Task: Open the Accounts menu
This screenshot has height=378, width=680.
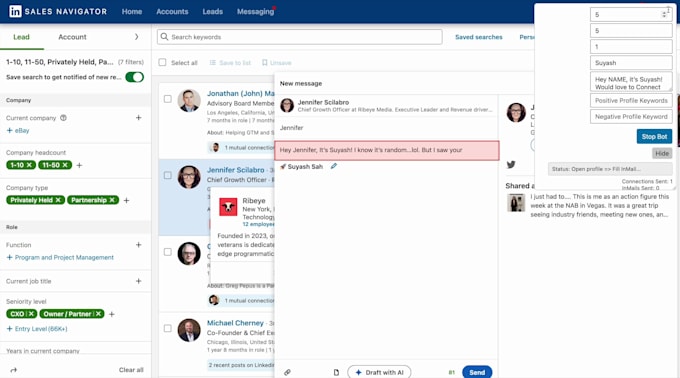Action: [172, 12]
